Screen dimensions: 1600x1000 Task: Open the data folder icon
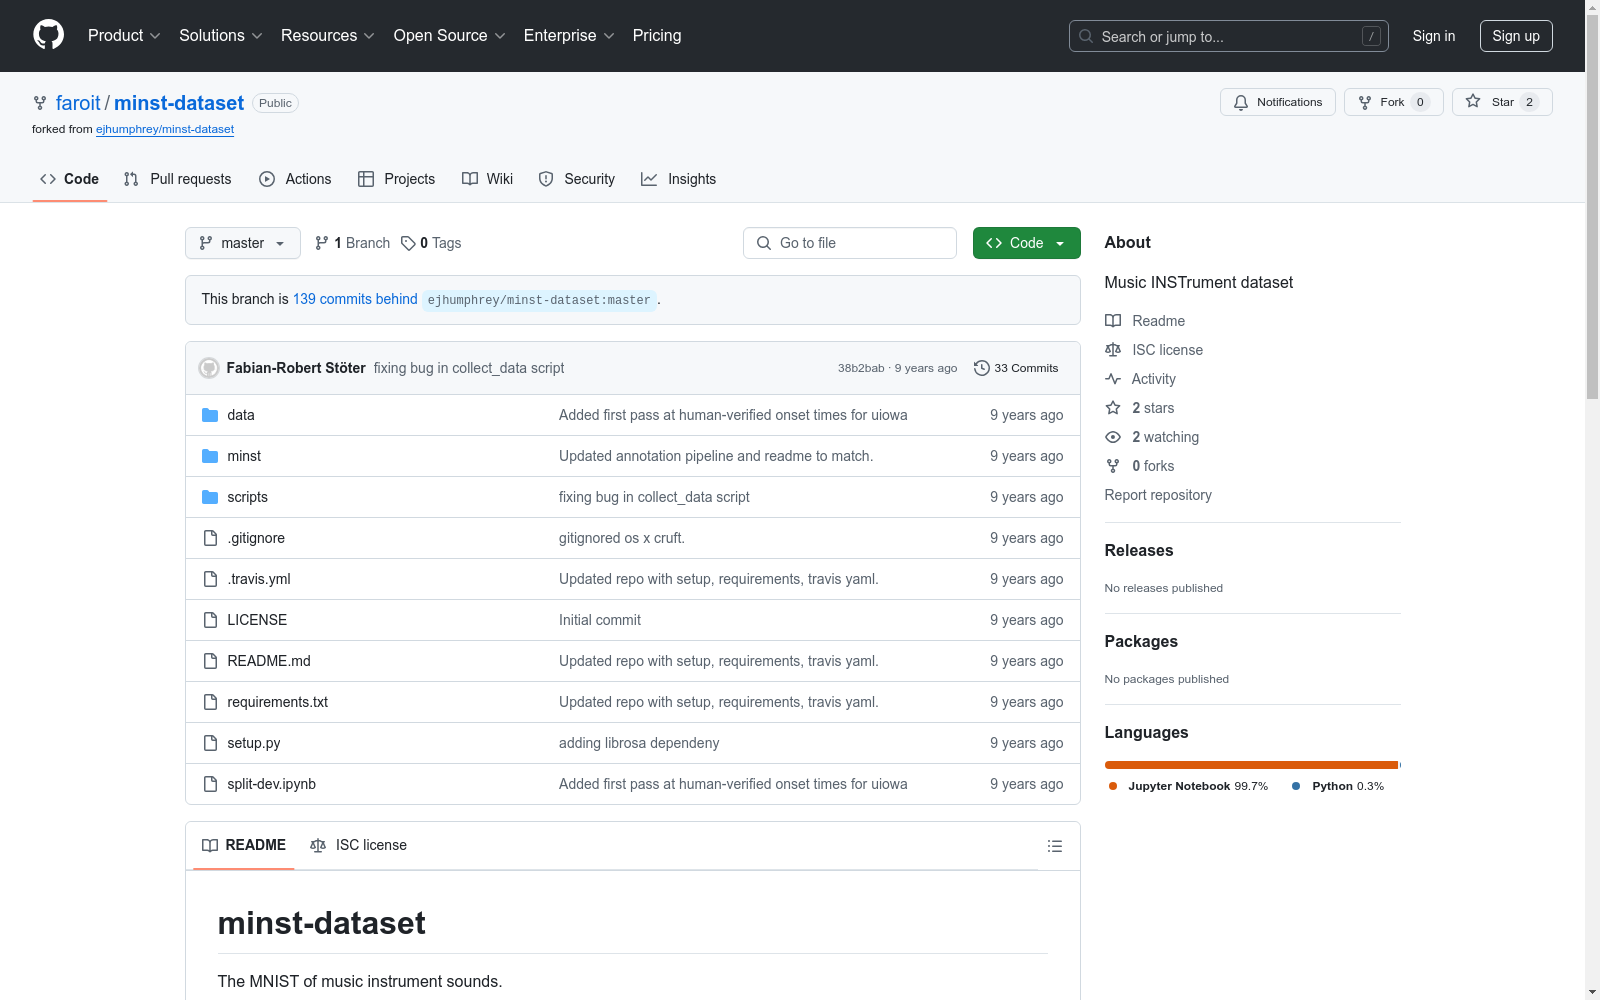coord(210,415)
